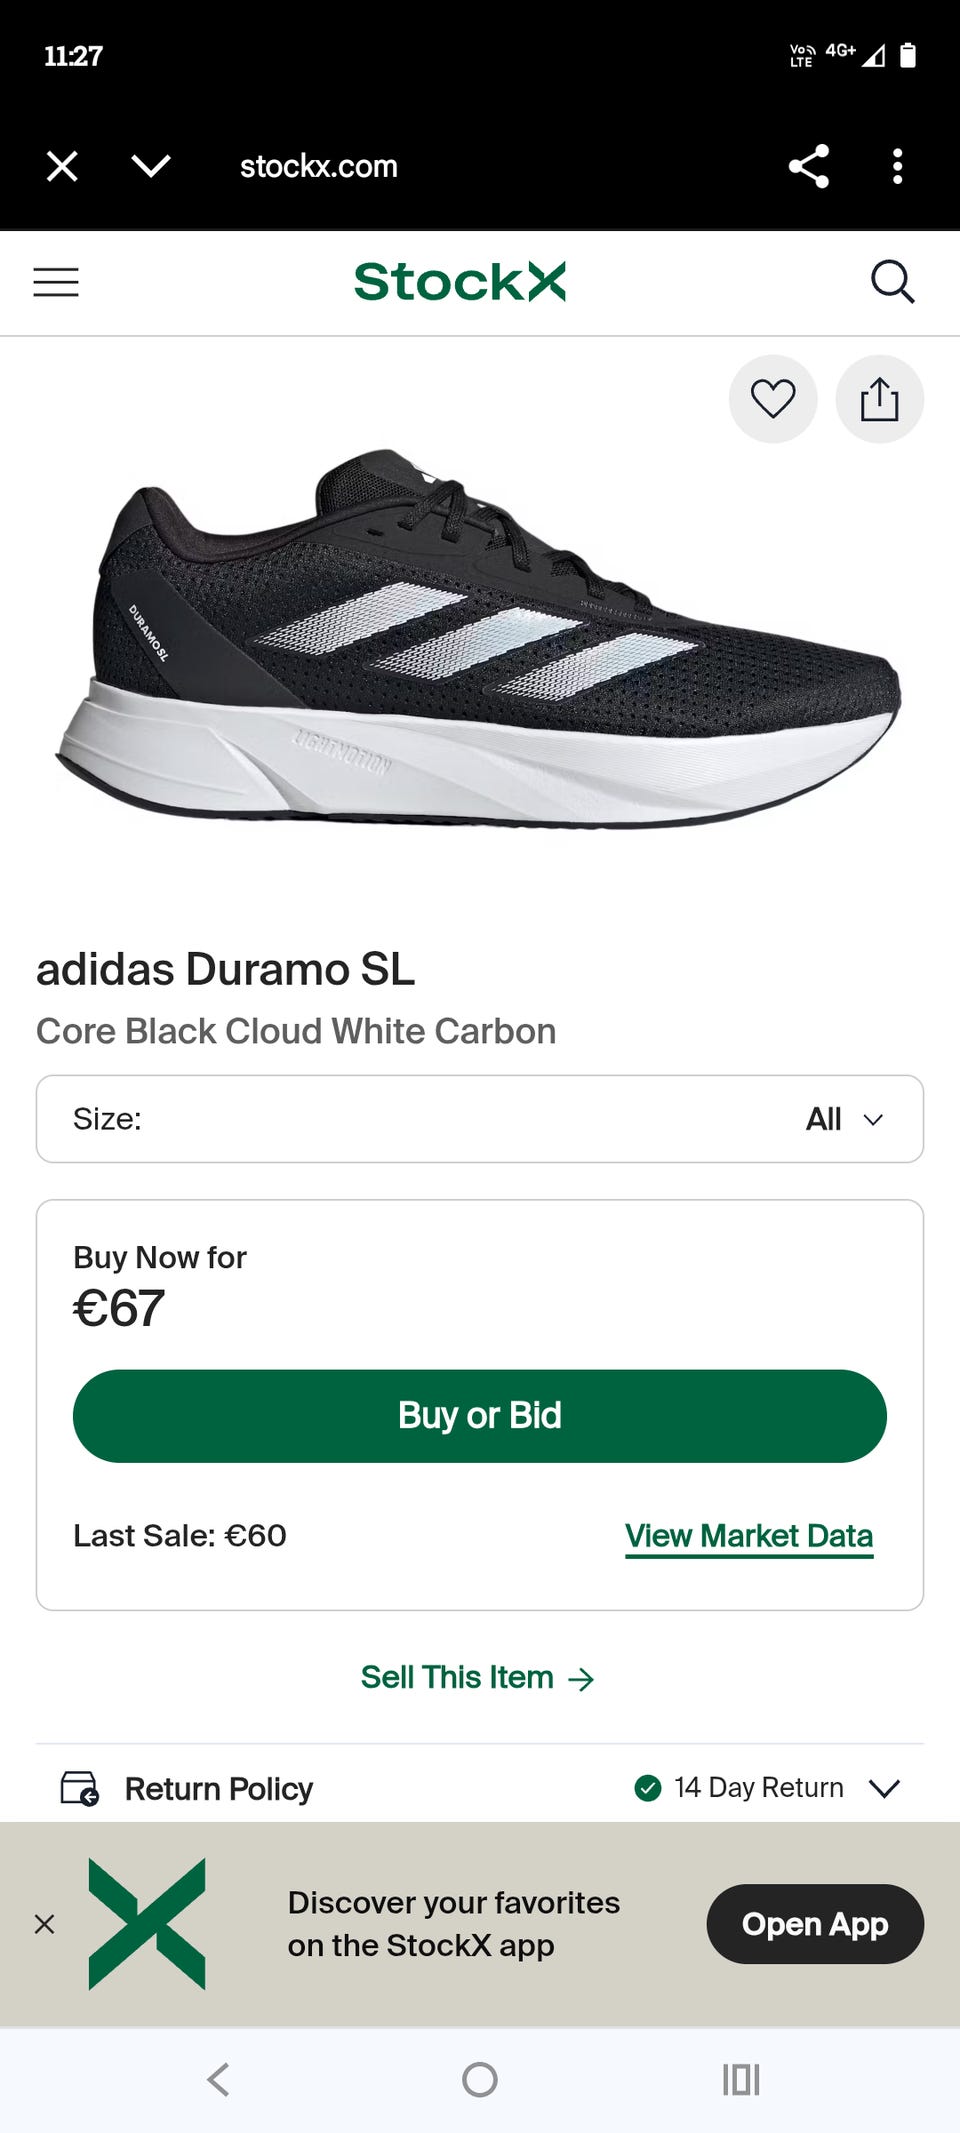Tap the StockX logo header
This screenshot has width=960, height=2133.
[x=460, y=282]
